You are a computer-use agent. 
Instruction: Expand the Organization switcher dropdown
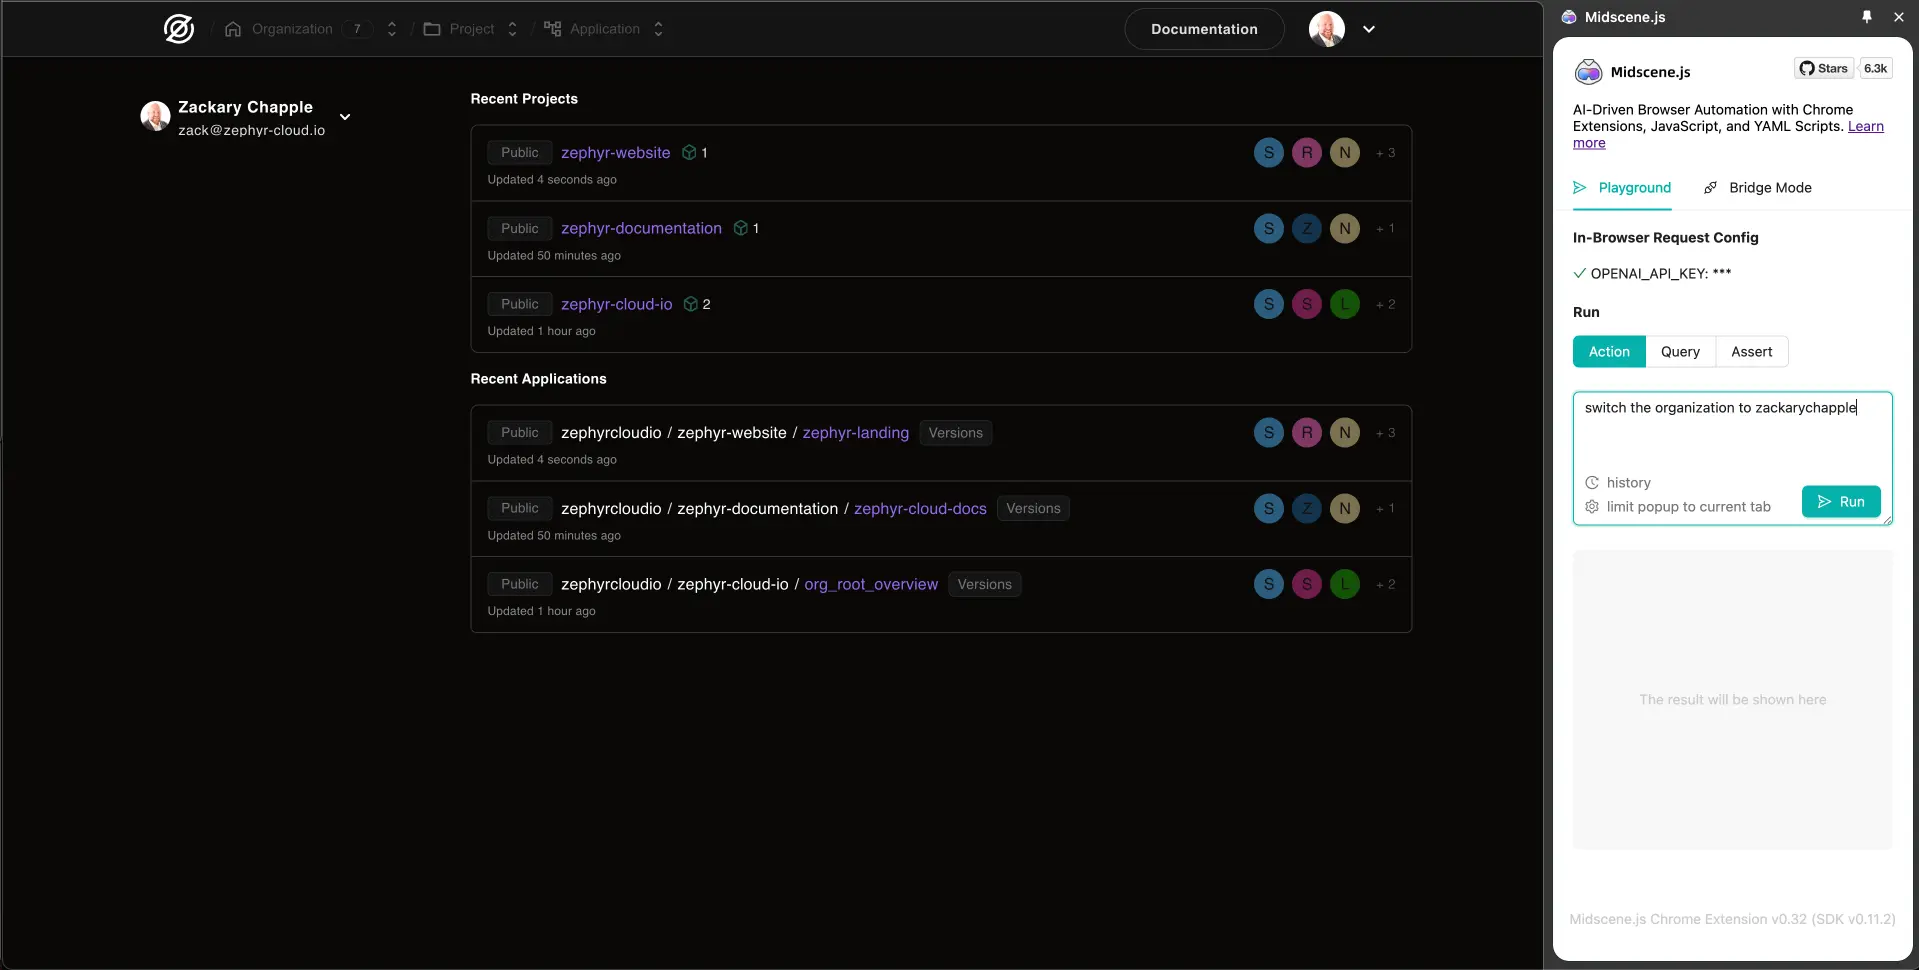click(x=392, y=29)
